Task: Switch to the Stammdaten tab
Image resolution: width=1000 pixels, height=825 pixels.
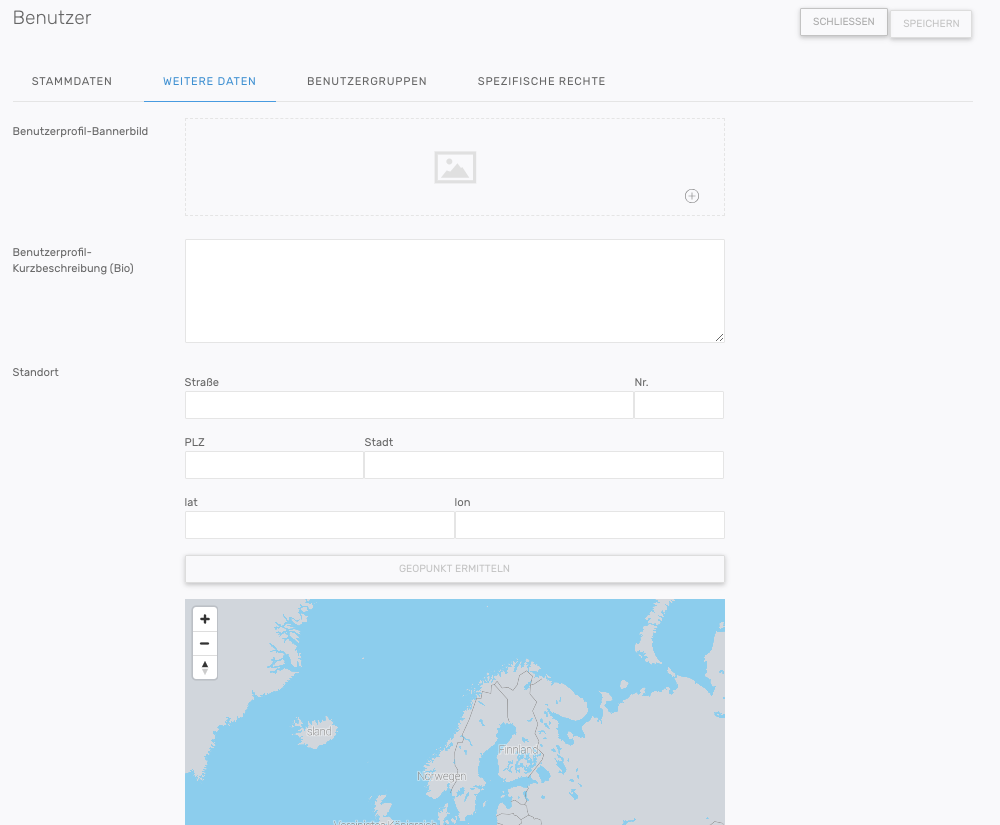Action: coord(72,81)
